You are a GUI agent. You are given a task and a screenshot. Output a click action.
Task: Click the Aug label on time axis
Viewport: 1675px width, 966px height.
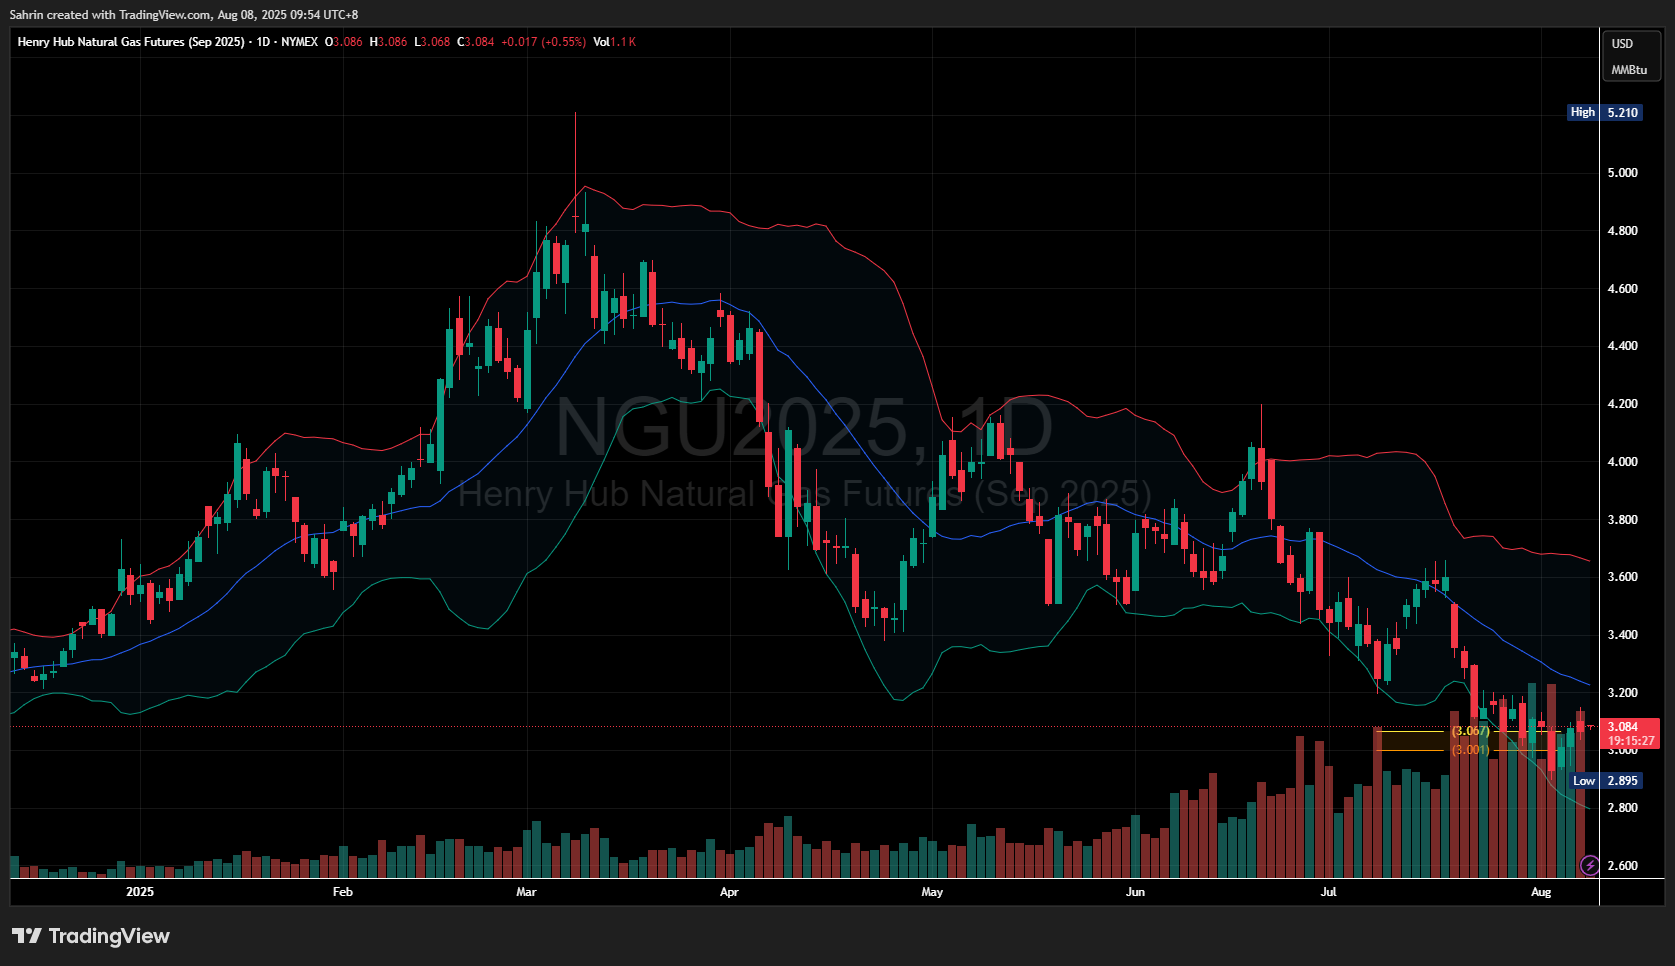point(1541,892)
